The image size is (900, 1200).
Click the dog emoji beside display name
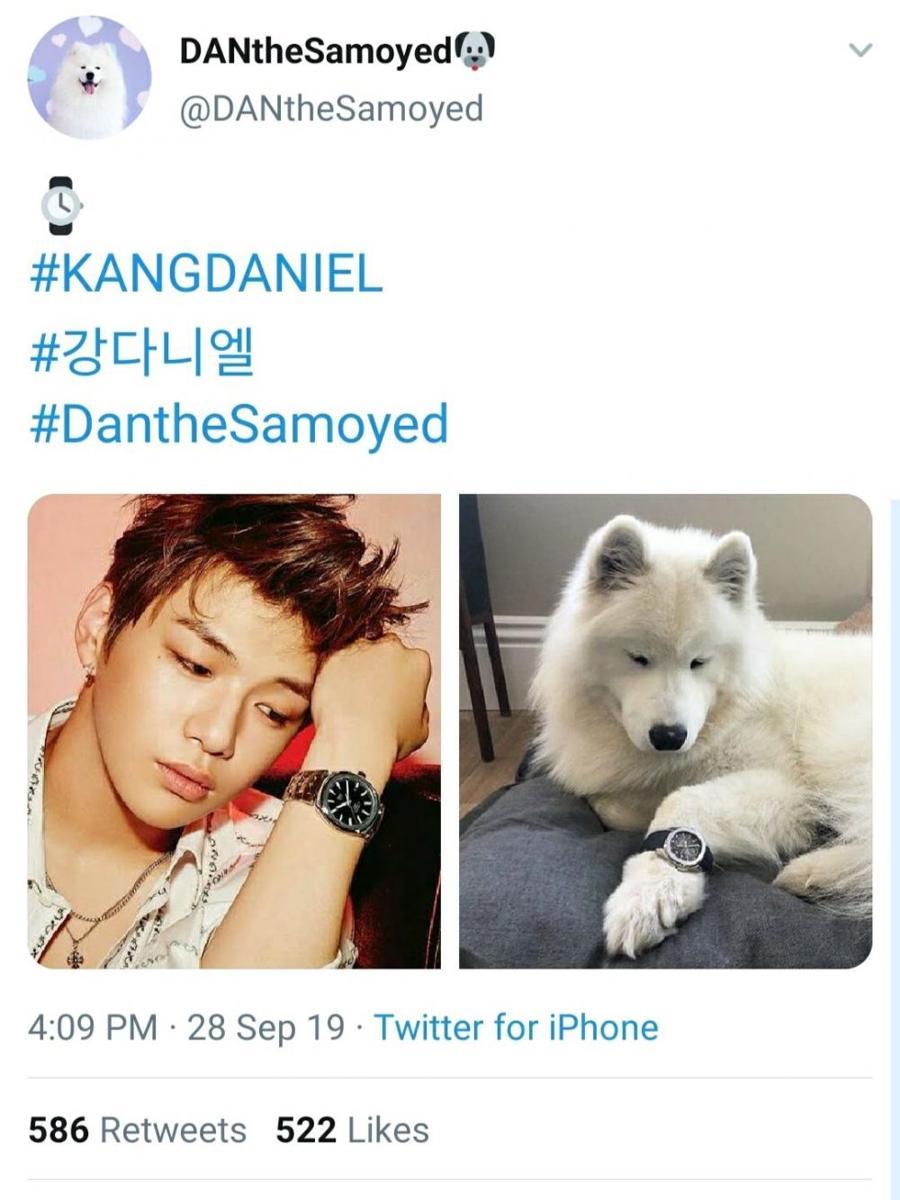click(475, 50)
